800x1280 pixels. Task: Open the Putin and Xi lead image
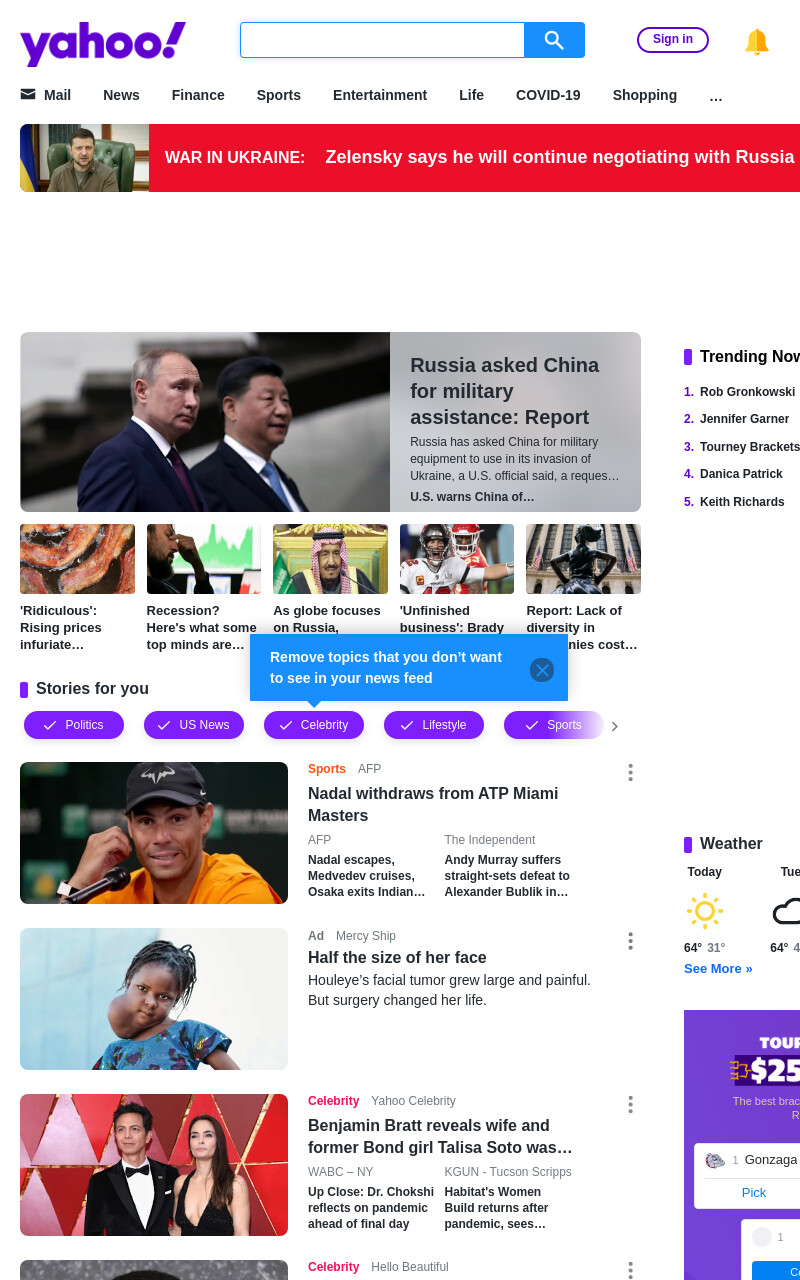[x=205, y=422]
